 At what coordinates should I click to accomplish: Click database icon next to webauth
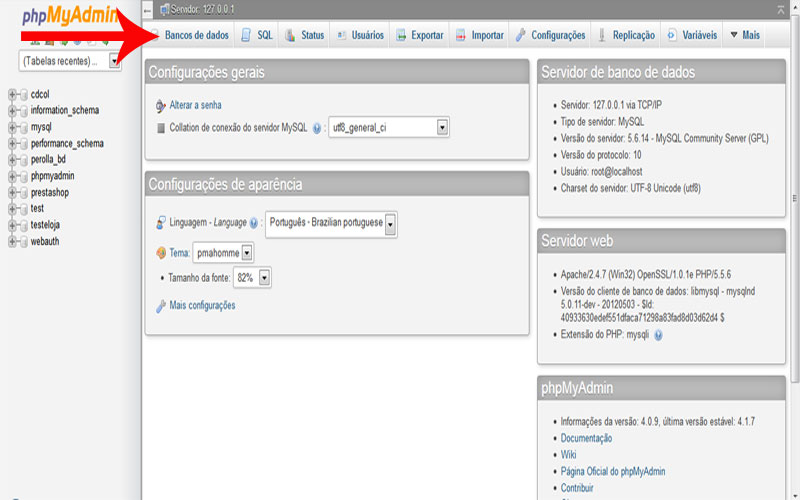click(x=23, y=242)
